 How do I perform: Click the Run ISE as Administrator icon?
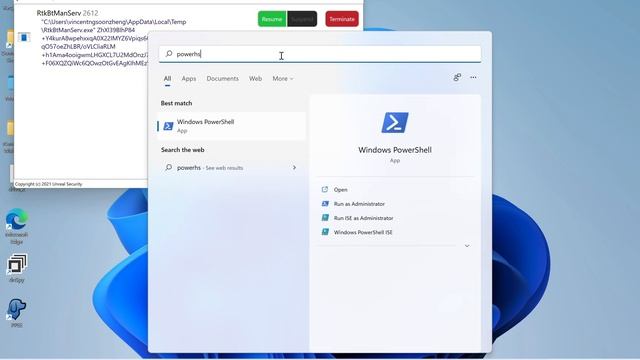pyautogui.click(x=325, y=218)
